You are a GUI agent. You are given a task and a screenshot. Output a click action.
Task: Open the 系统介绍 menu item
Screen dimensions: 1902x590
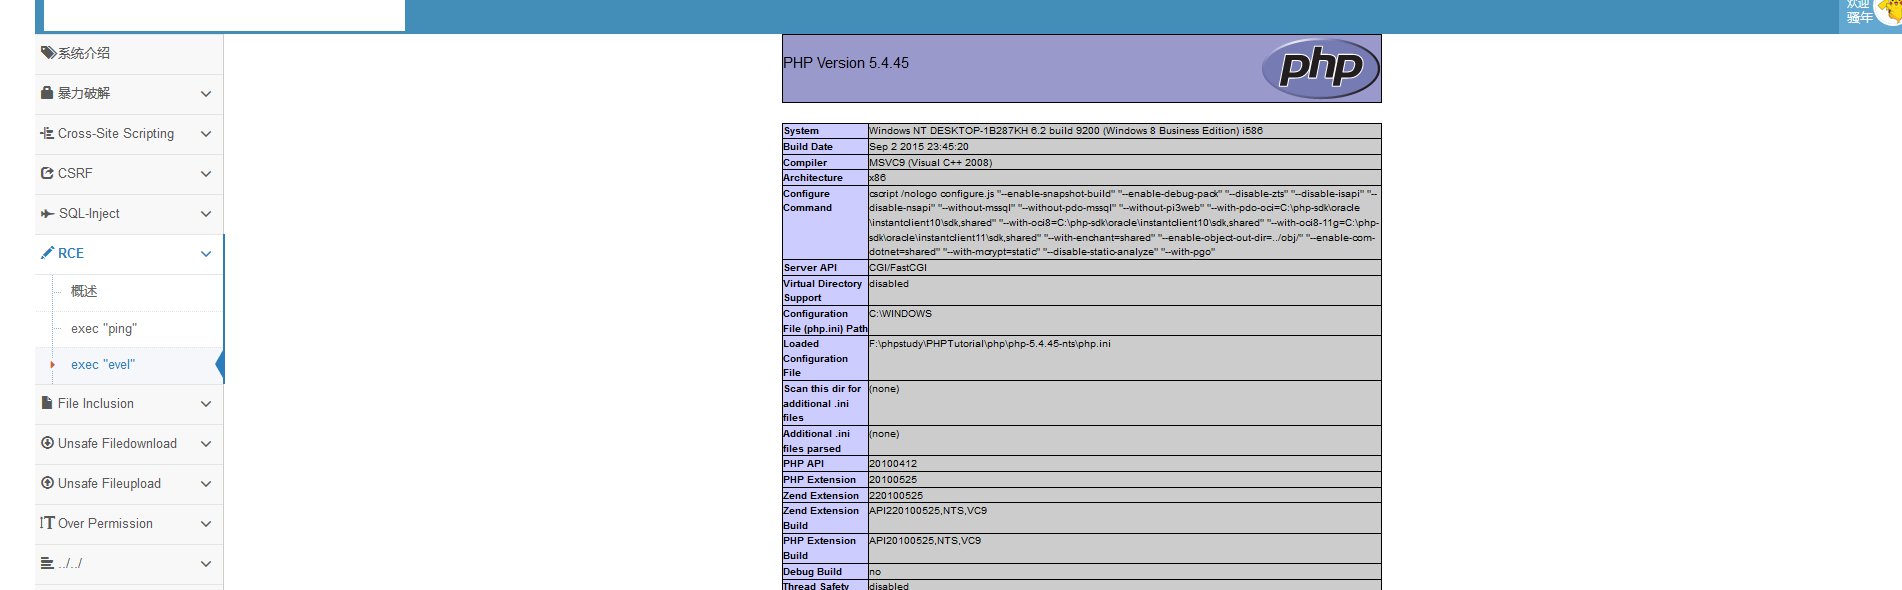pos(129,54)
